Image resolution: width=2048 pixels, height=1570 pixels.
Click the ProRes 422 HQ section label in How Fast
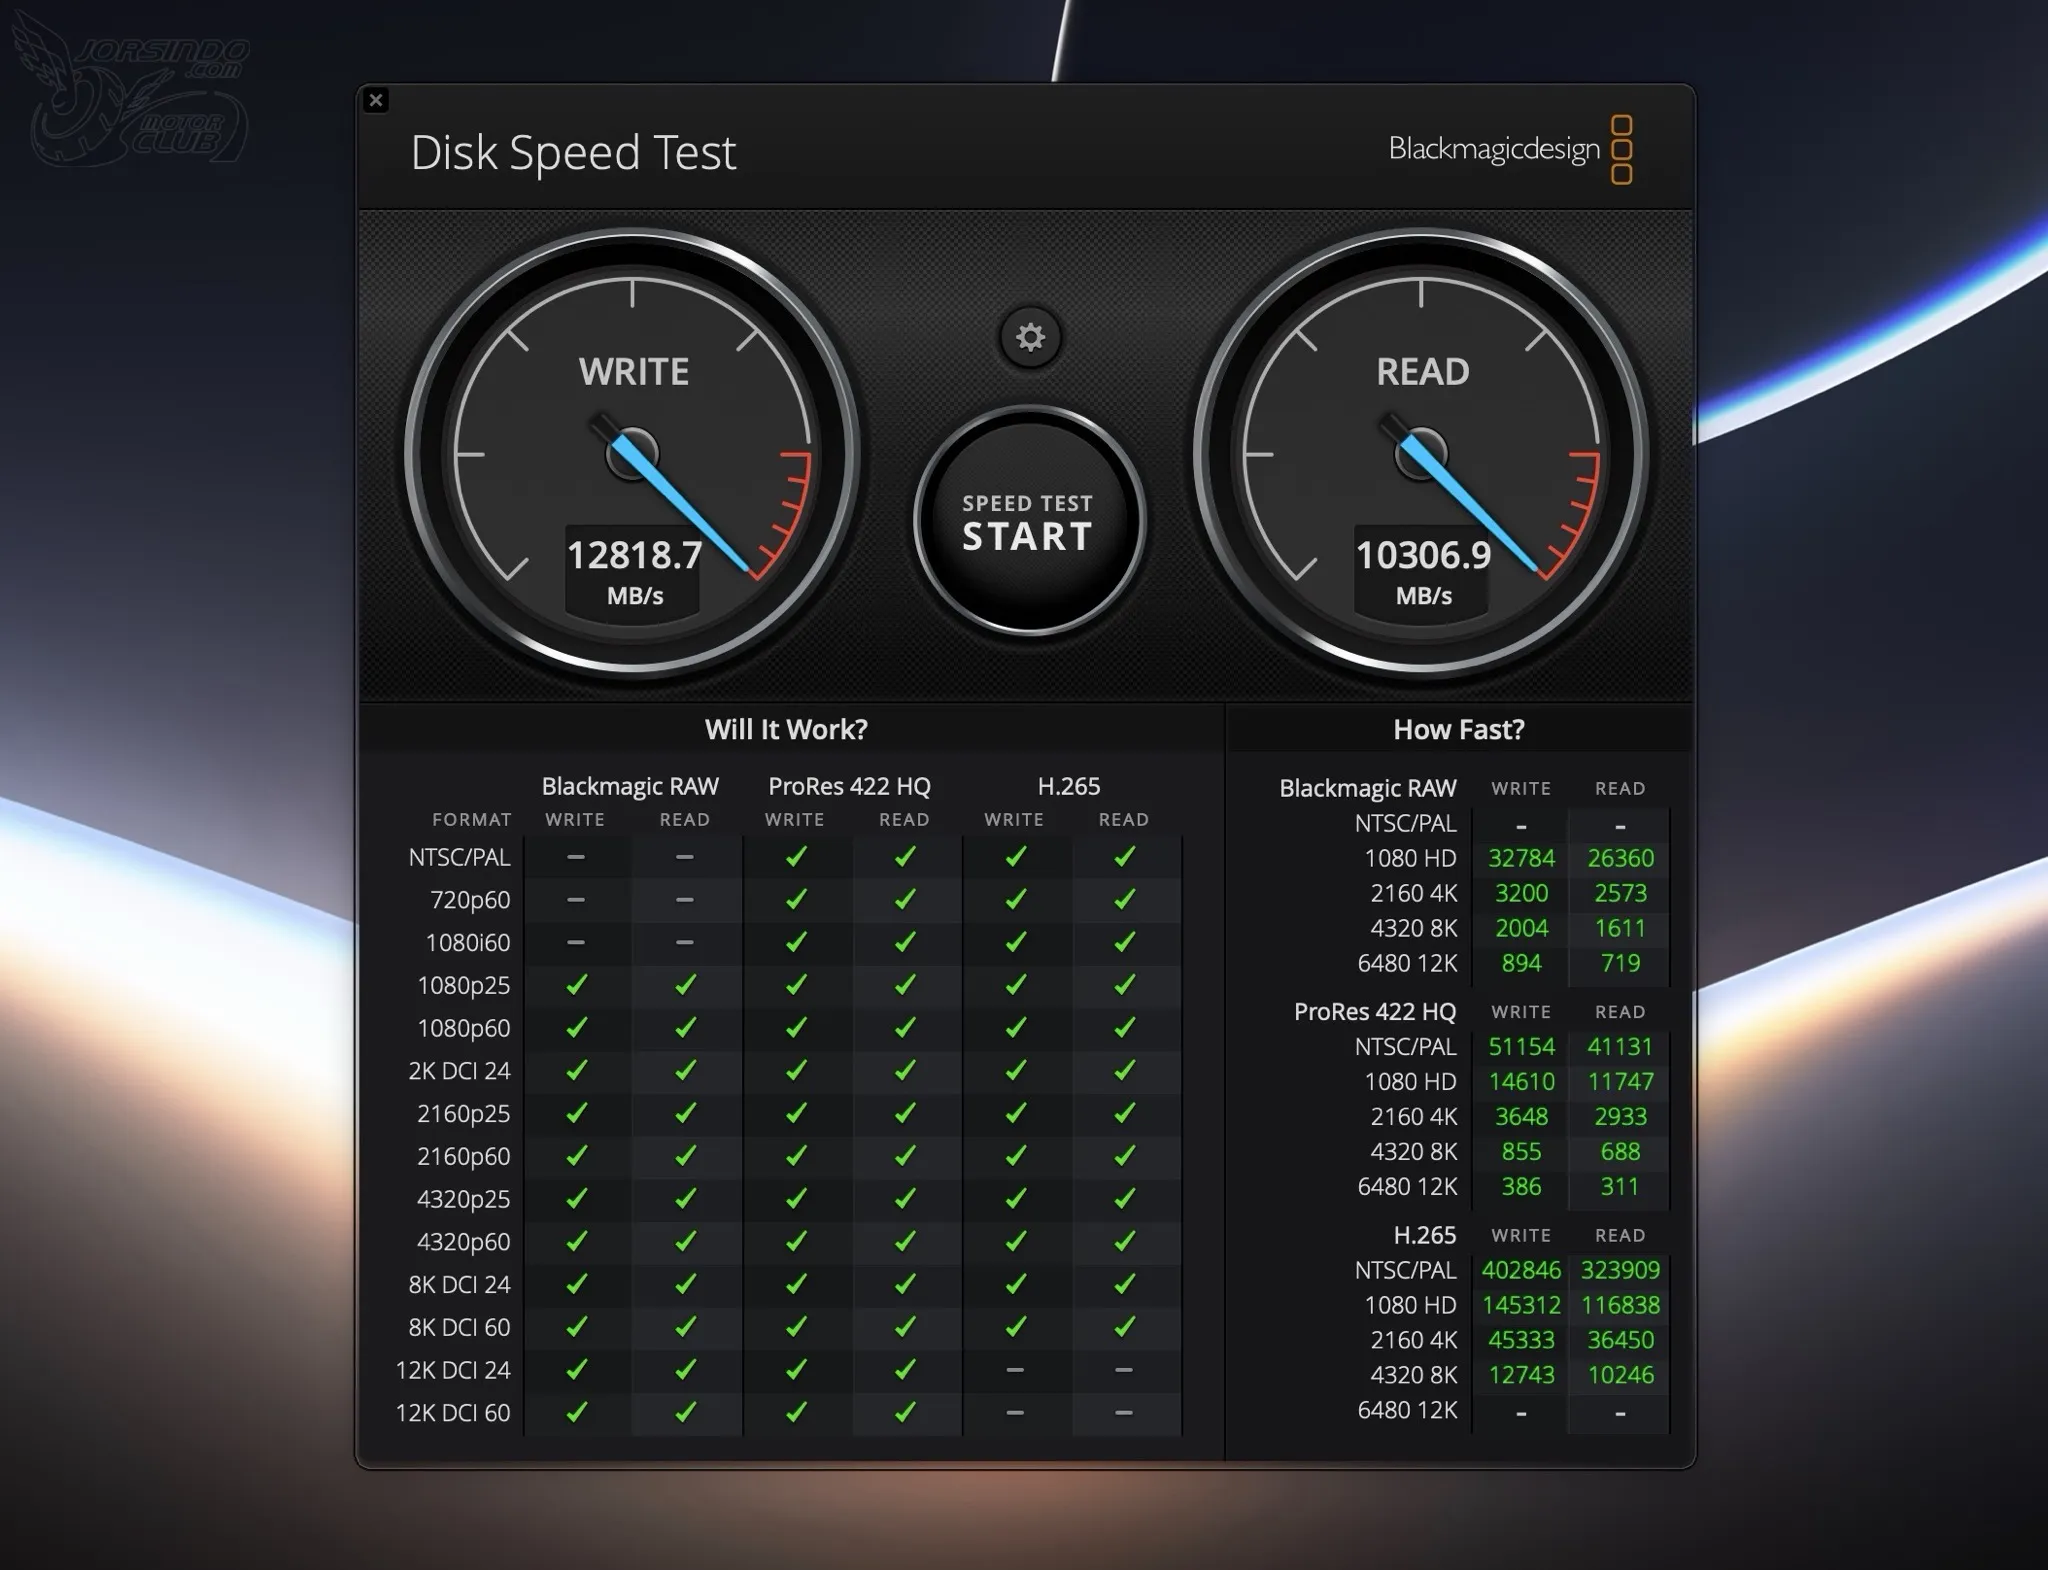click(x=1375, y=1011)
